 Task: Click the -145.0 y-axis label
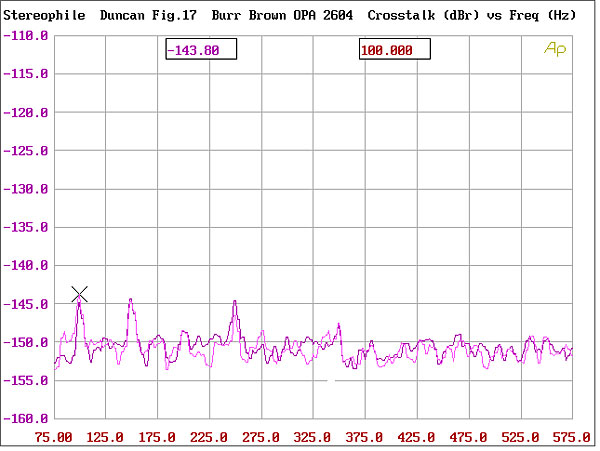click(x=26, y=304)
